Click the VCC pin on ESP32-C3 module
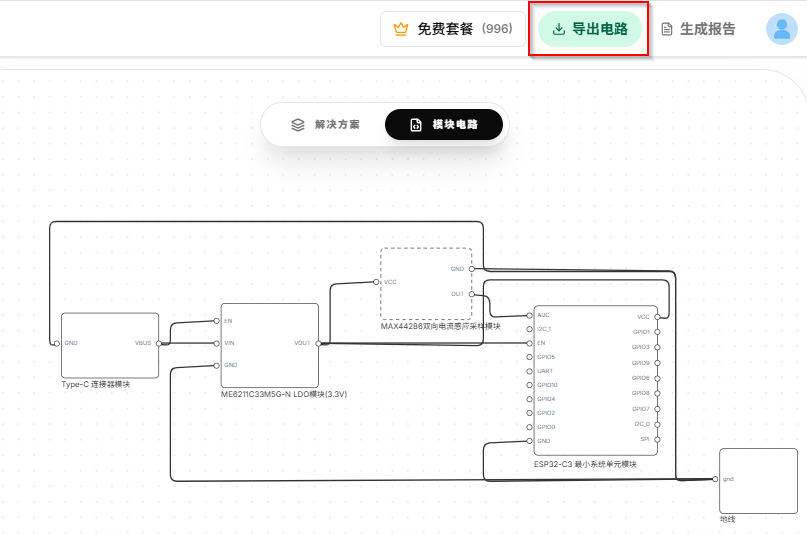This screenshot has height=534, width=807. tap(657, 317)
